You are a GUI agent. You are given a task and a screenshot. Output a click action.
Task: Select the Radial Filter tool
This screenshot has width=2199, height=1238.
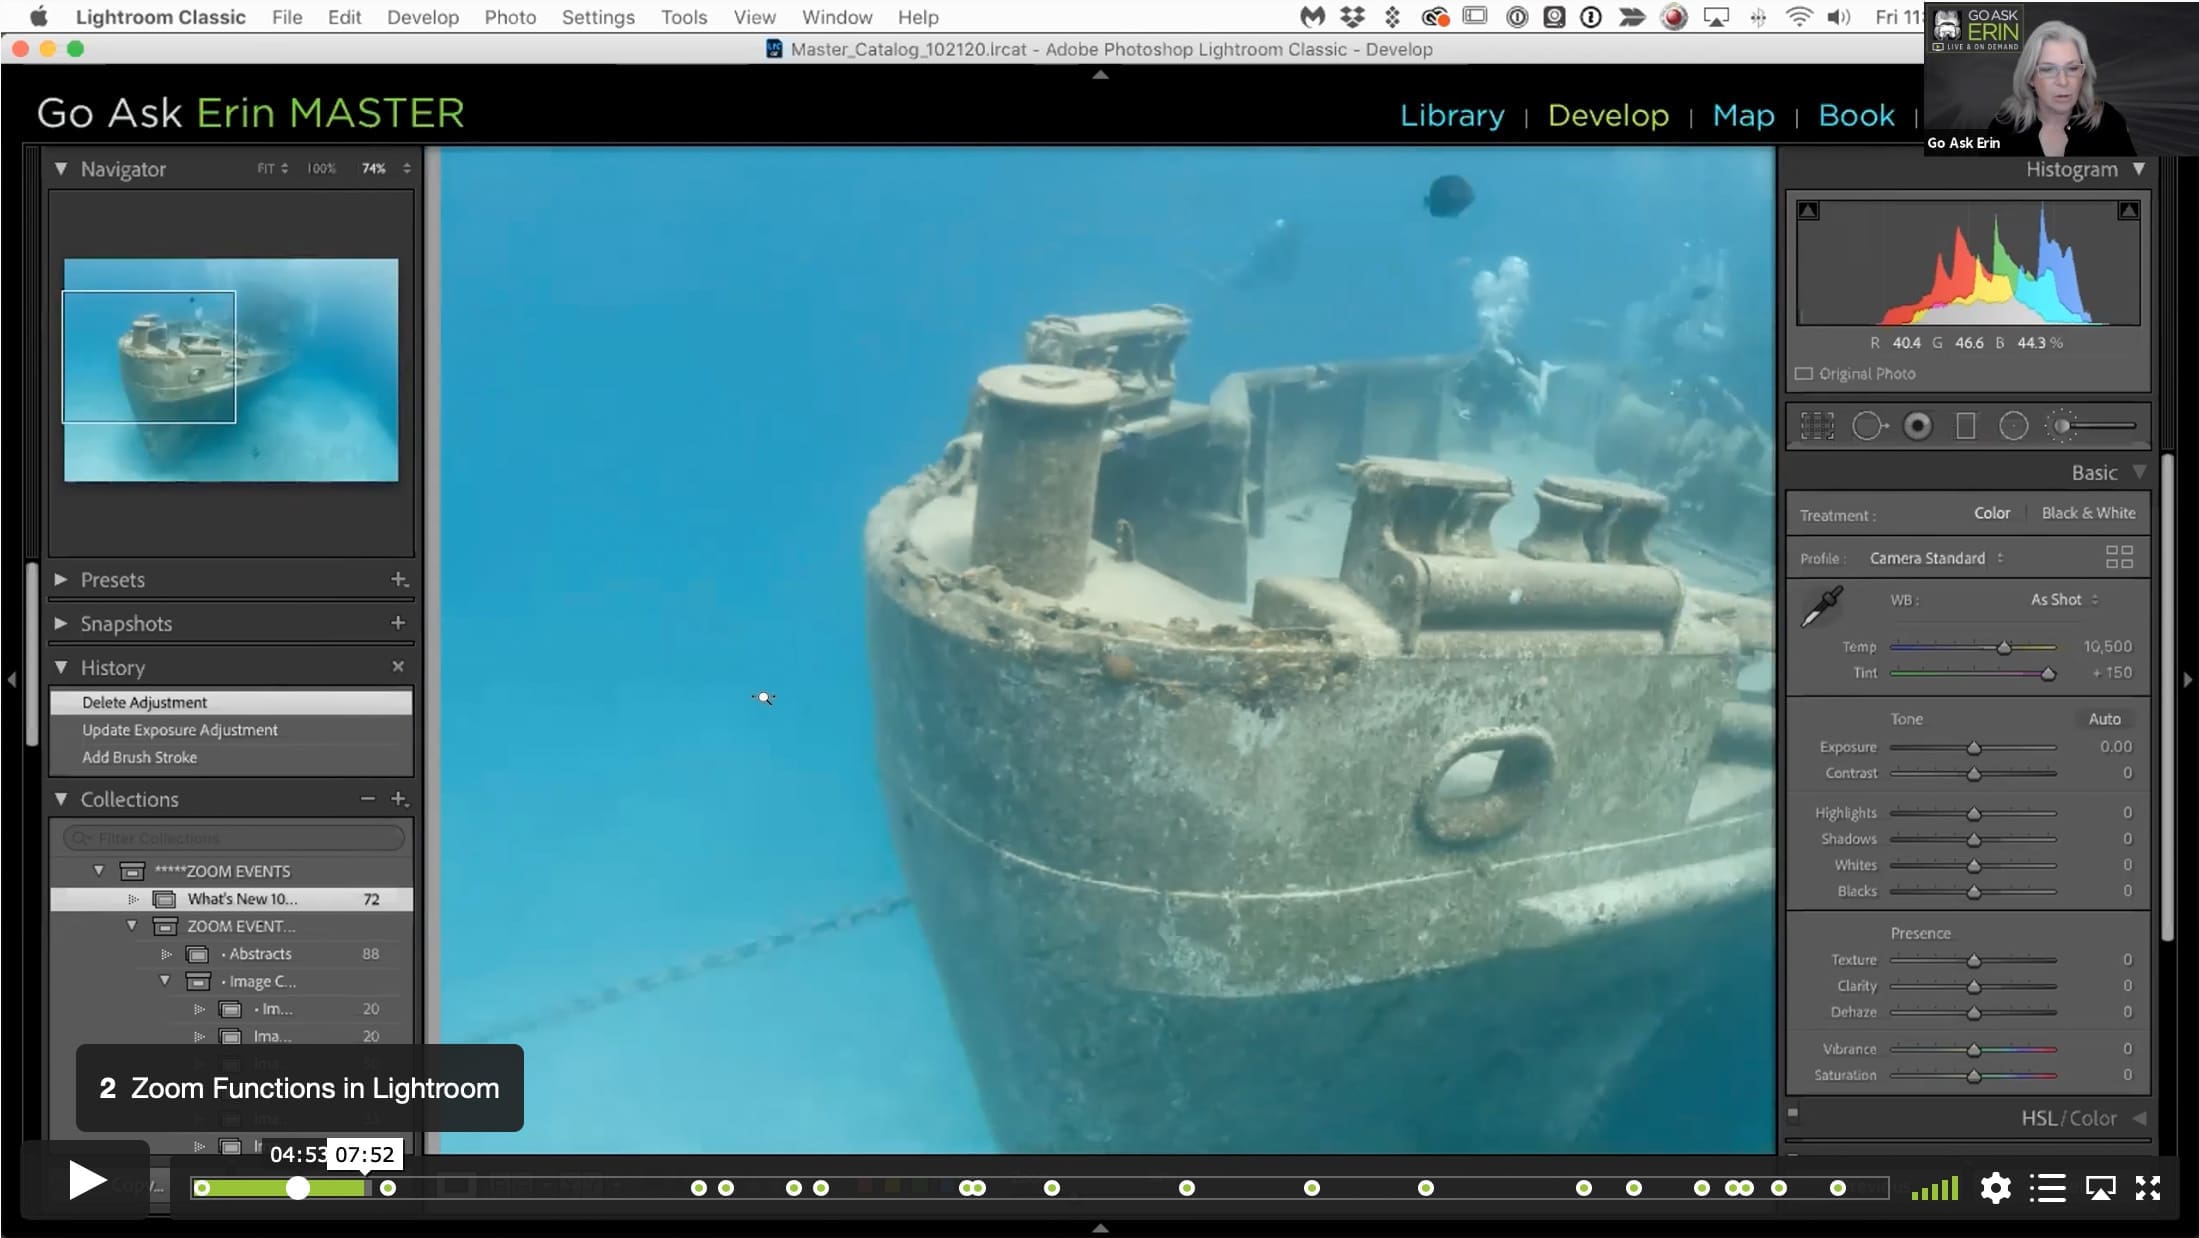2013,426
